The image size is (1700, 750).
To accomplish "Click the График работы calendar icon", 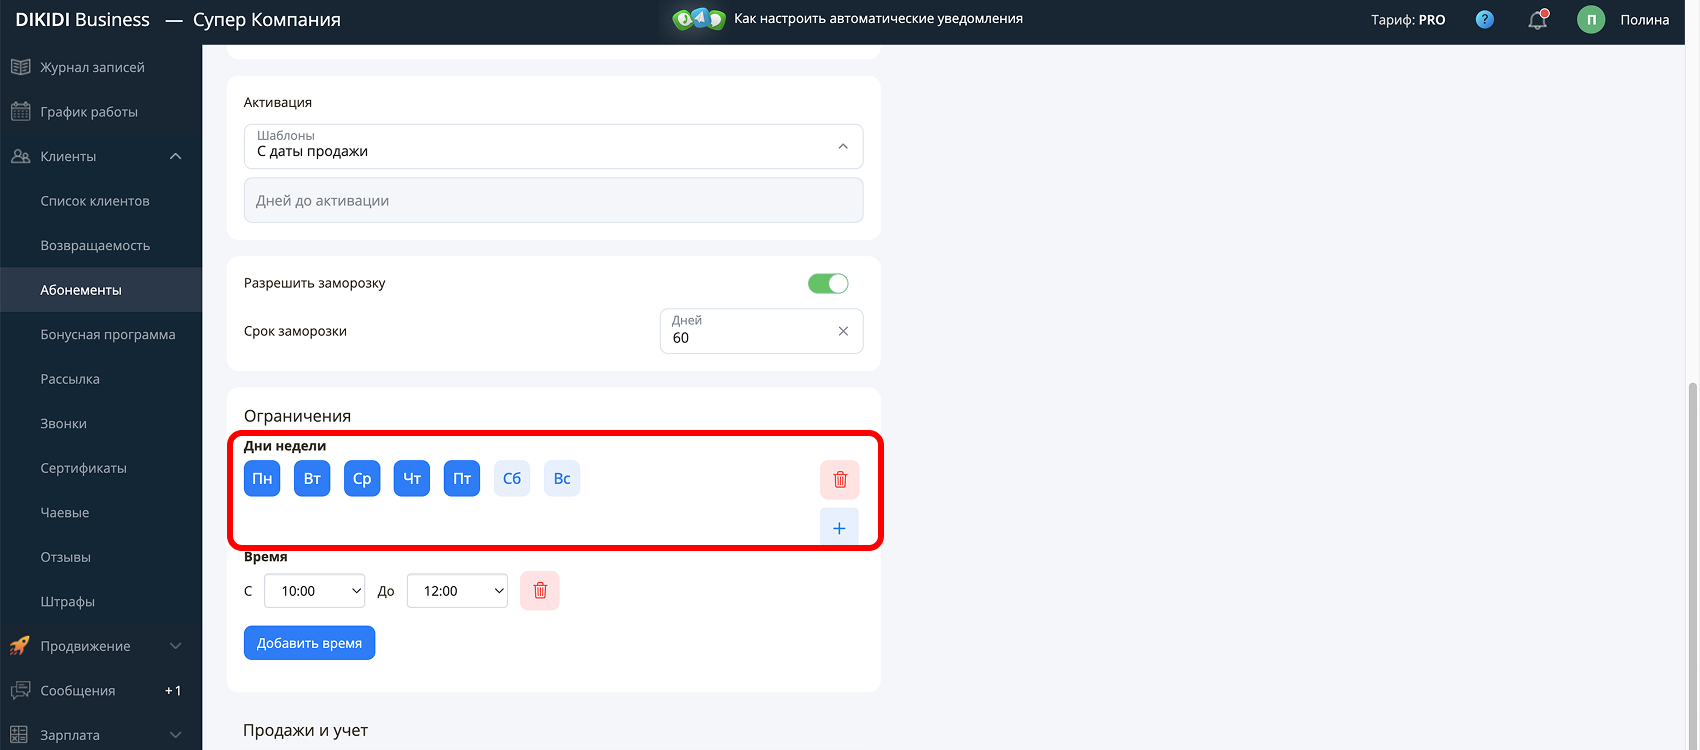I will [x=20, y=111].
